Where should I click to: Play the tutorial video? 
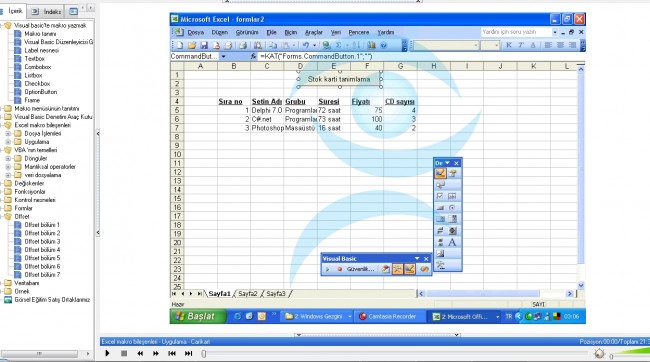point(107,353)
